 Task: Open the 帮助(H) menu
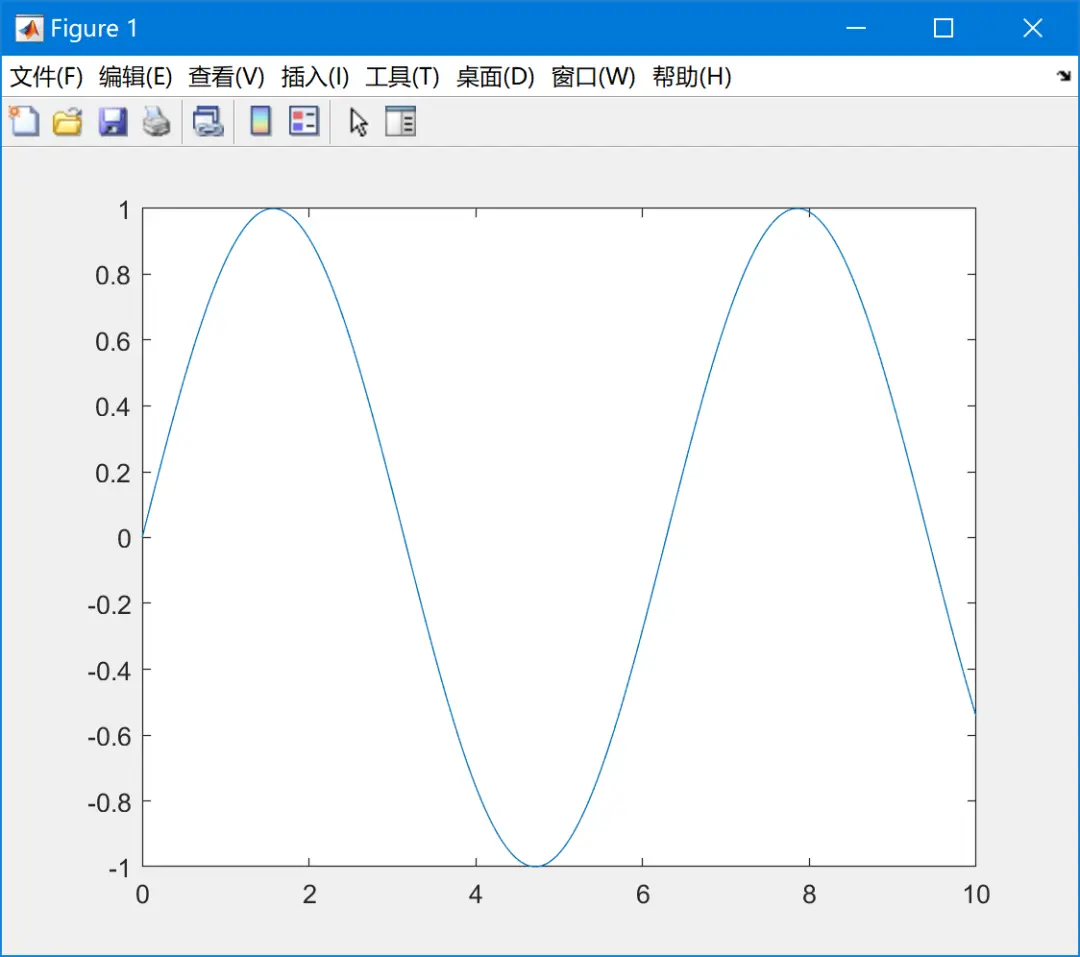click(x=692, y=76)
